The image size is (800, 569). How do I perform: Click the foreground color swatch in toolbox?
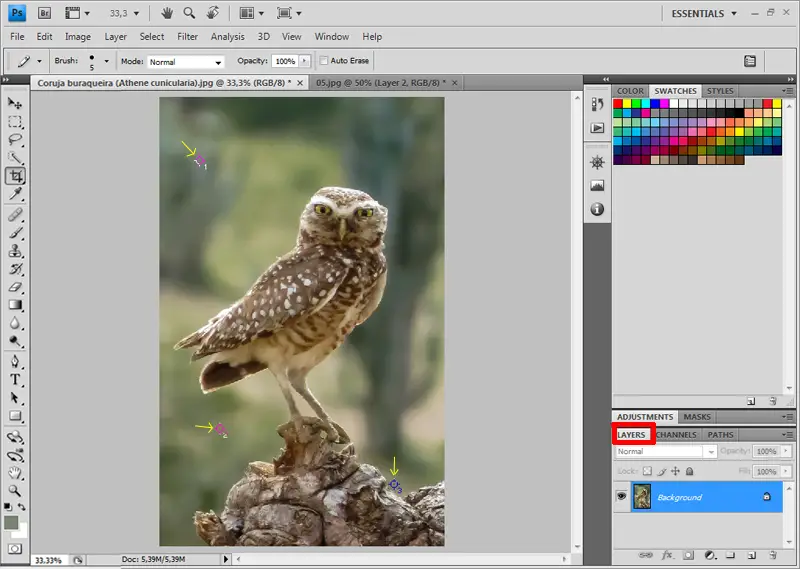tap(11, 523)
